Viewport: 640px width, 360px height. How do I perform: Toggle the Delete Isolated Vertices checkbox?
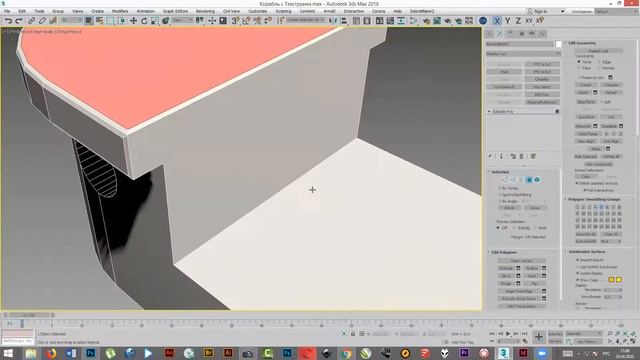point(578,183)
